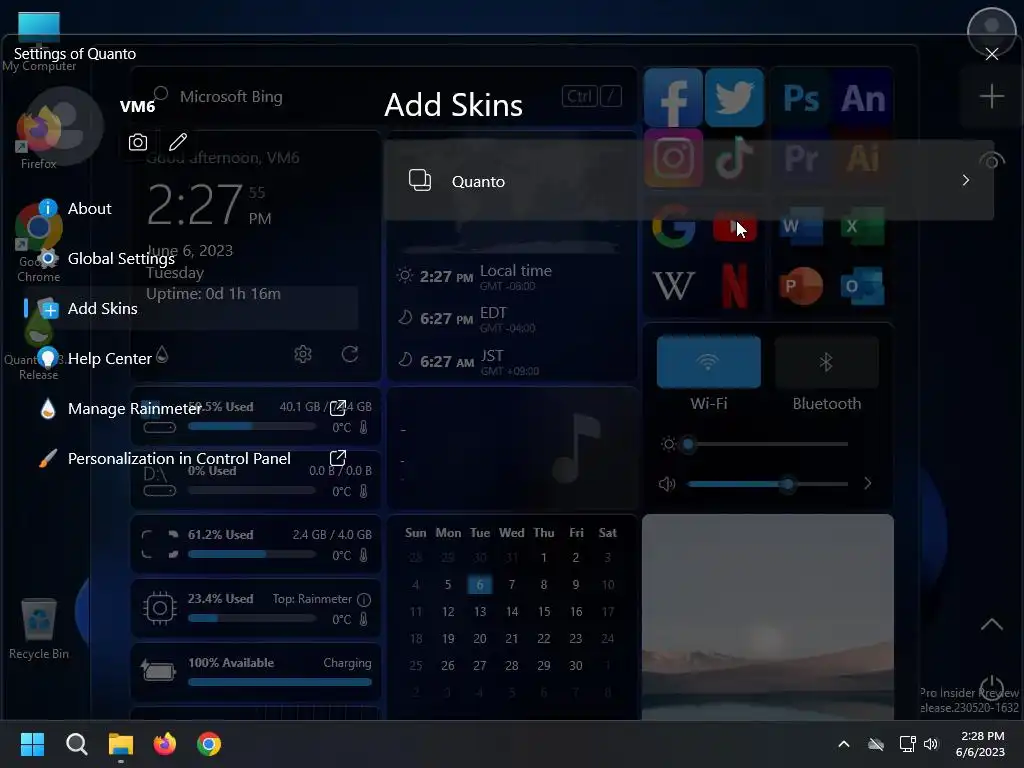Open the Twitter shortcut tile
The height and width of the screenshot is (768, 1024).
(734, 98)
